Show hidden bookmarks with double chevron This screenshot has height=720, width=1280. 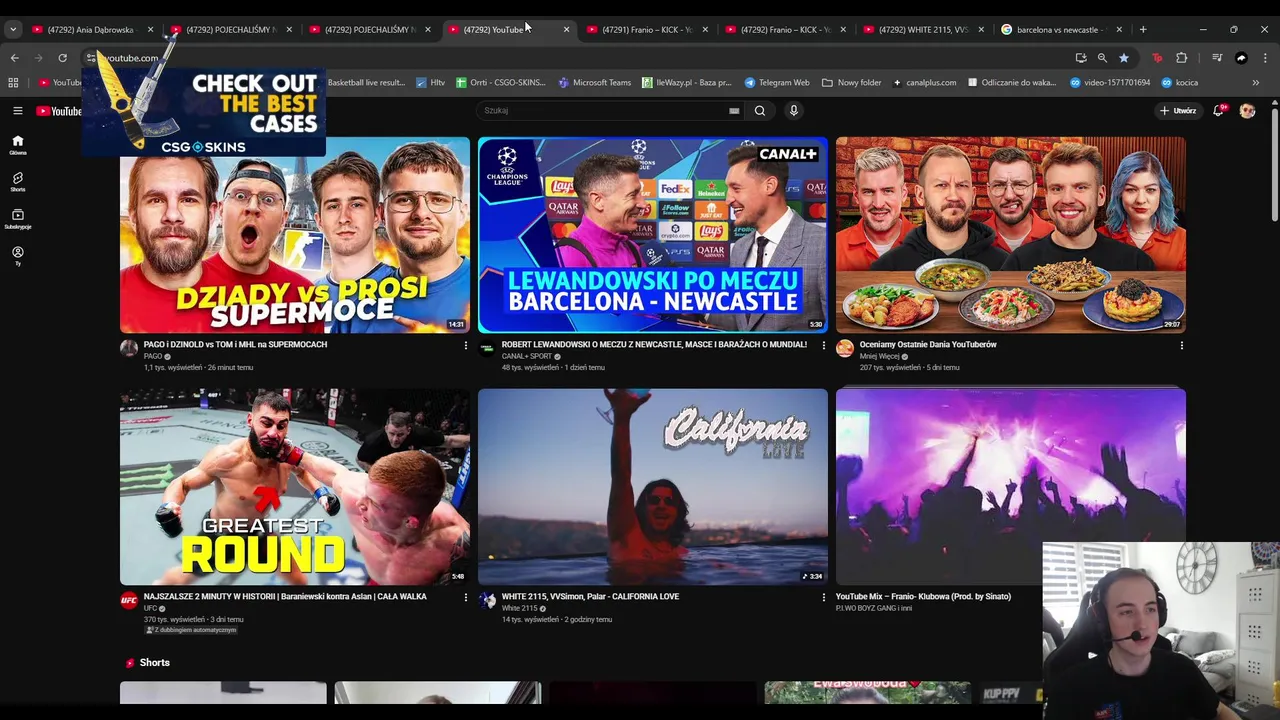(1256, 83)
